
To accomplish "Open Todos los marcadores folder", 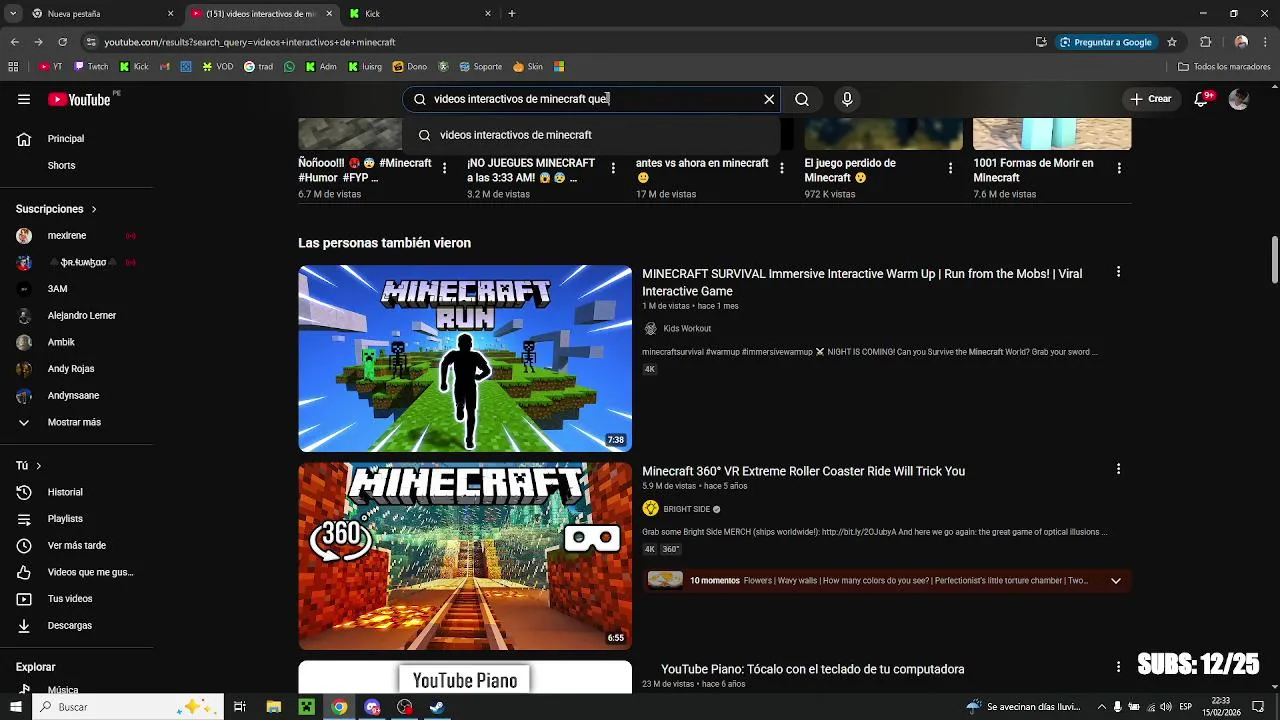I will click(1224, 67).
